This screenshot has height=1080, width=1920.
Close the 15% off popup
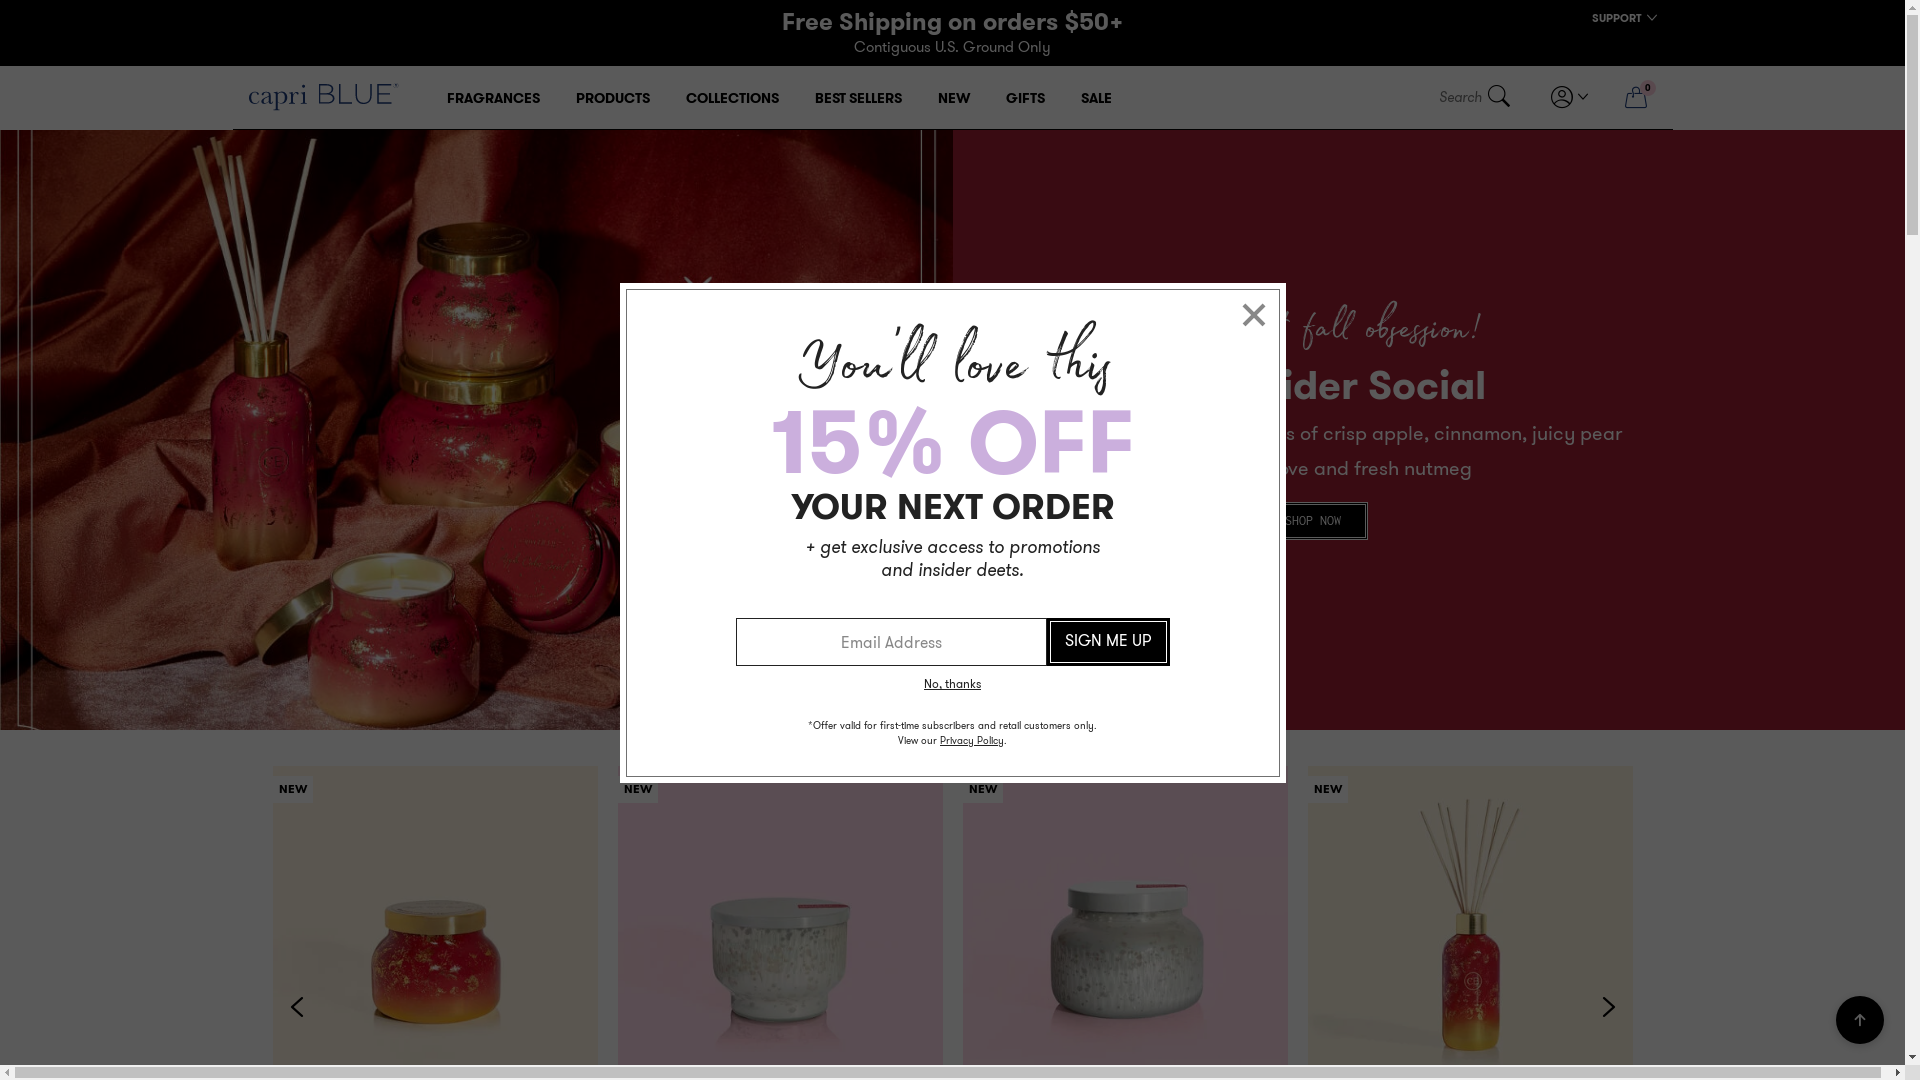click(x=1253, y=315)
